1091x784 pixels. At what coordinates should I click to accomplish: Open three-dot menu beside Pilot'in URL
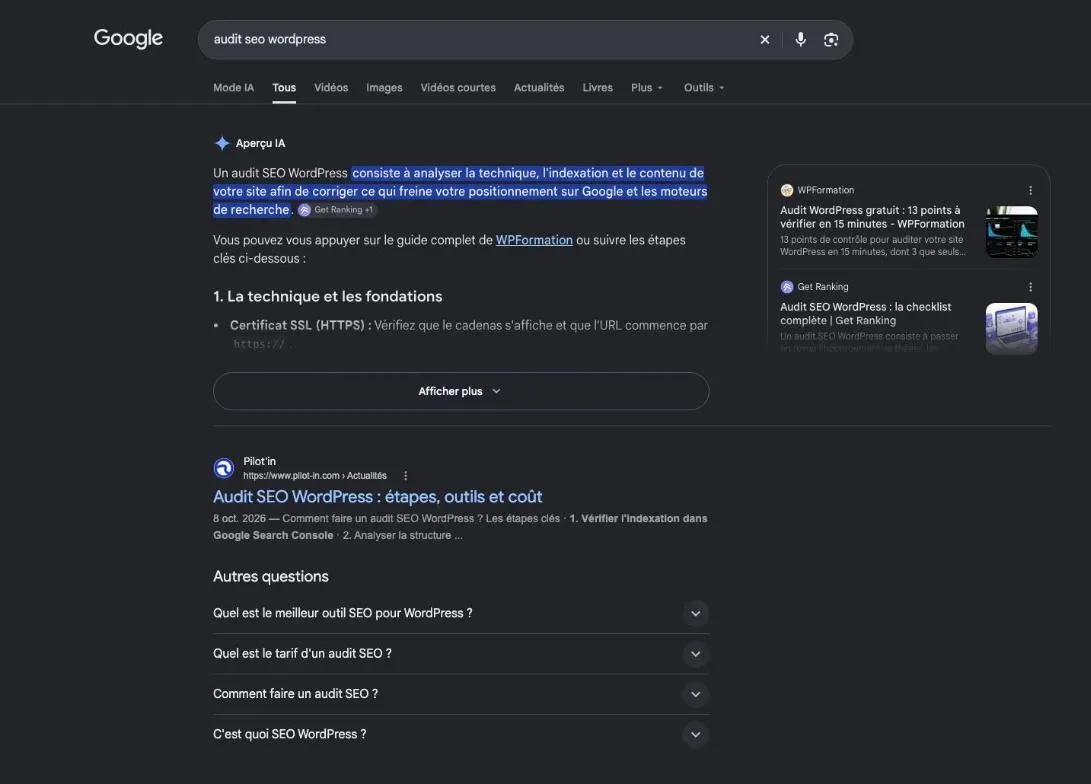[406, 476]
